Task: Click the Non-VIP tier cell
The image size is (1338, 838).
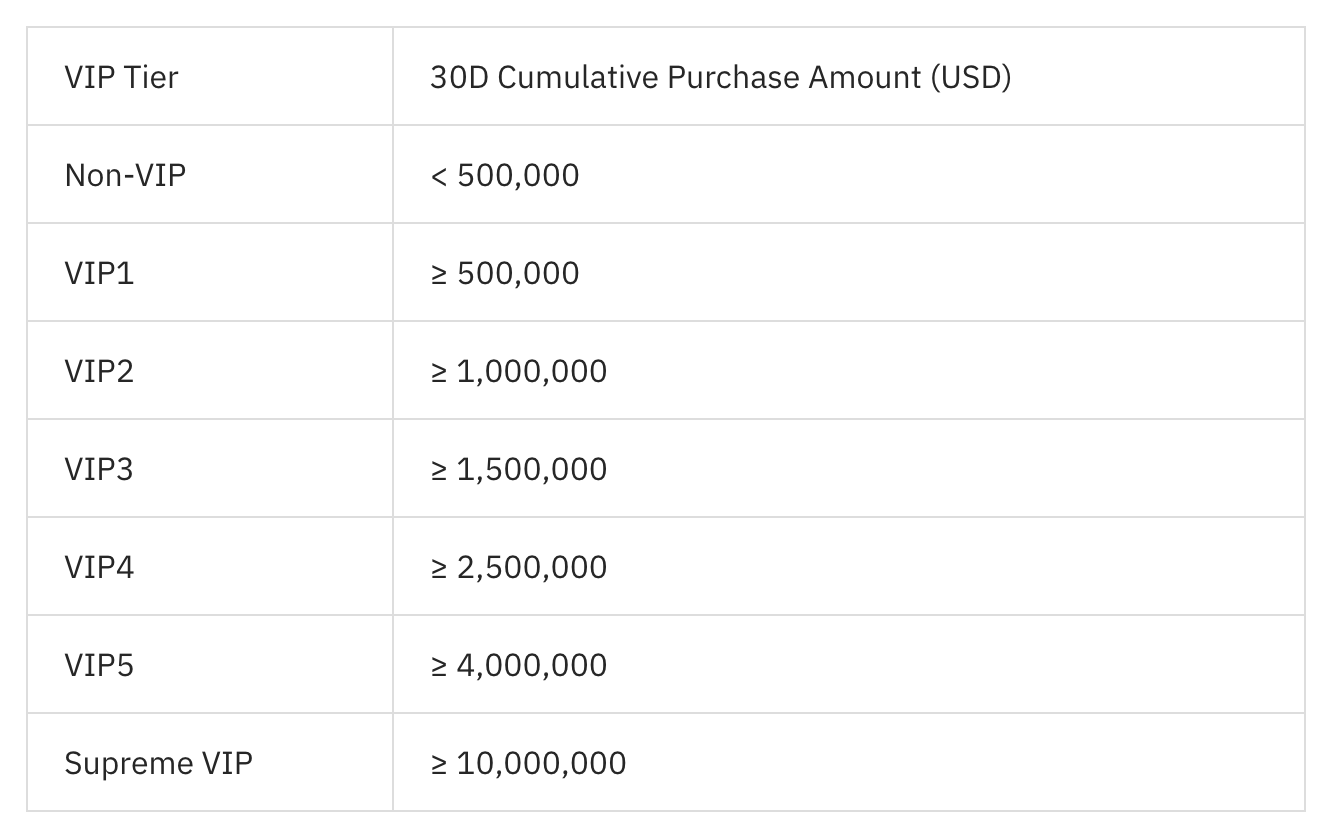Action: (210, 175)
